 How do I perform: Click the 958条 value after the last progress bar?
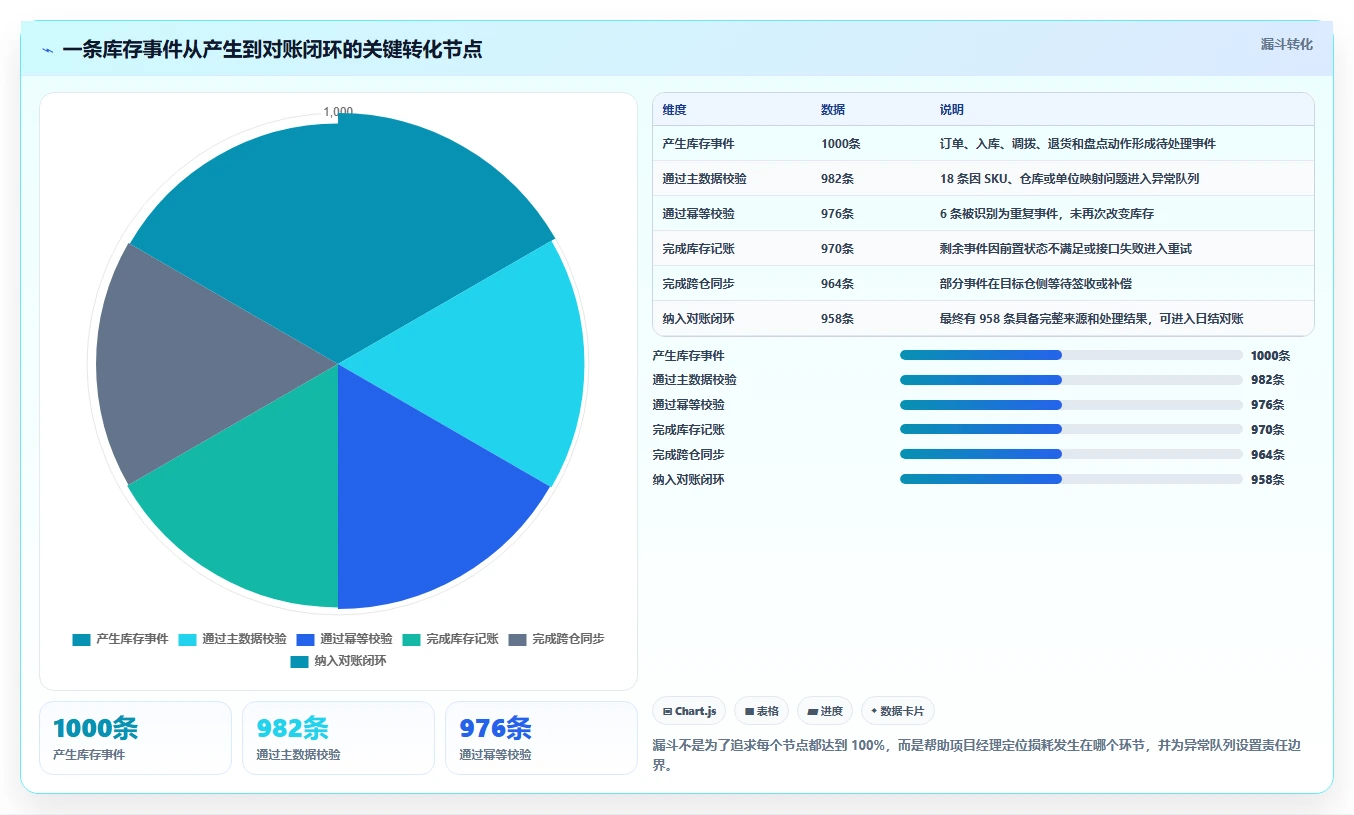[x=1267, y=480]
